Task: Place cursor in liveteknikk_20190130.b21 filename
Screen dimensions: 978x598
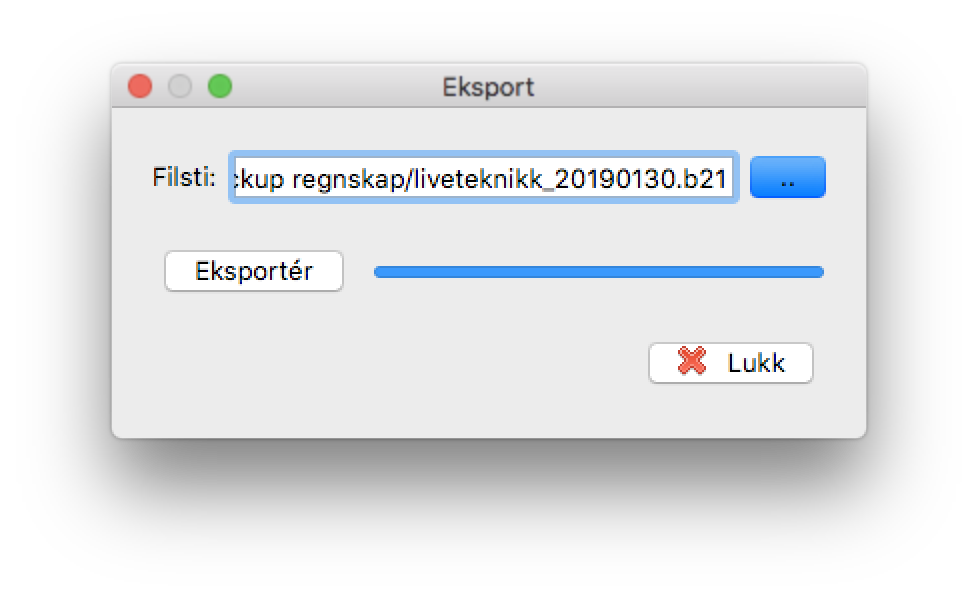Action: pos(570,179)
